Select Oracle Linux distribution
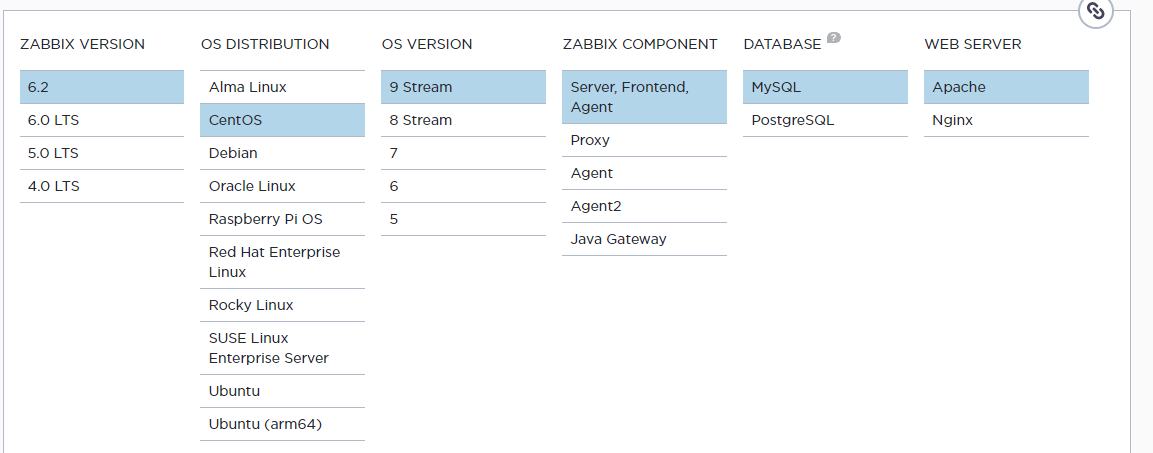 (x=282, y=186)
